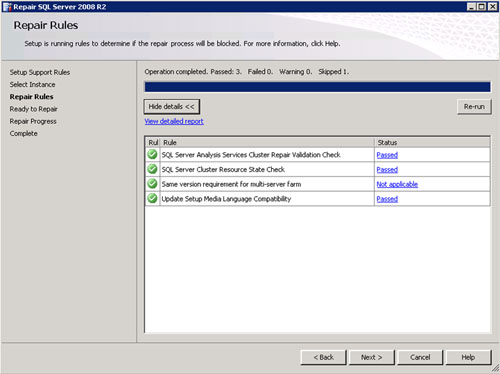Select the Ready to Repair step

coord(33,109)
